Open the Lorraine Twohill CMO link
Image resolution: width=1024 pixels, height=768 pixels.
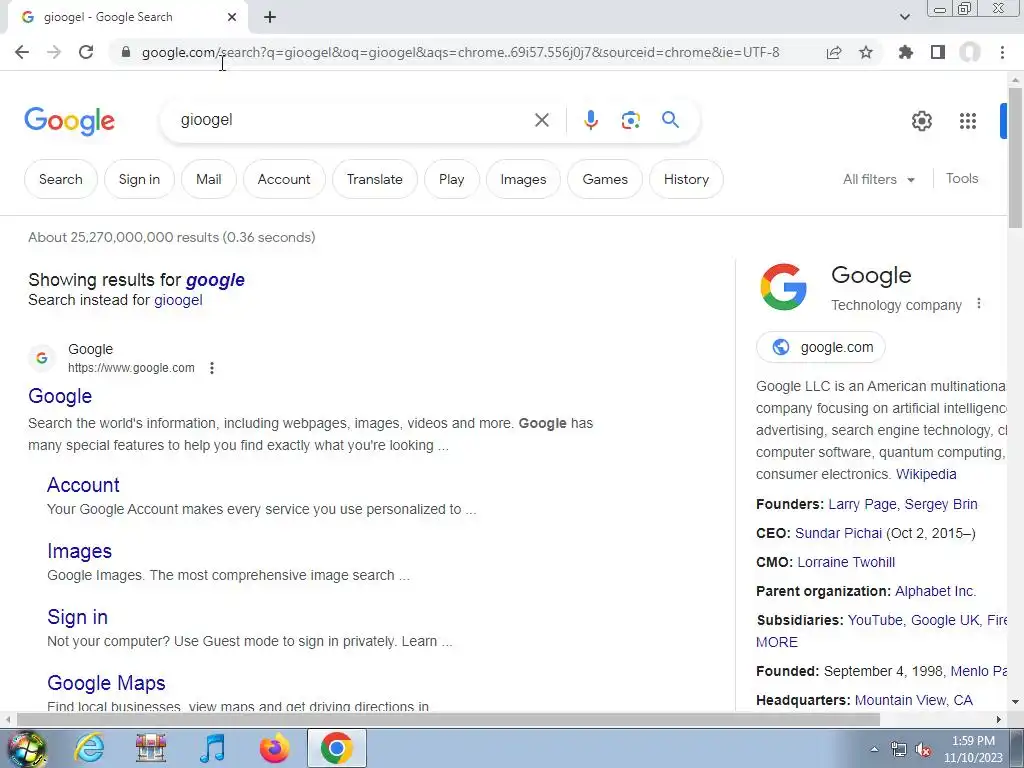tap(846, 562)
